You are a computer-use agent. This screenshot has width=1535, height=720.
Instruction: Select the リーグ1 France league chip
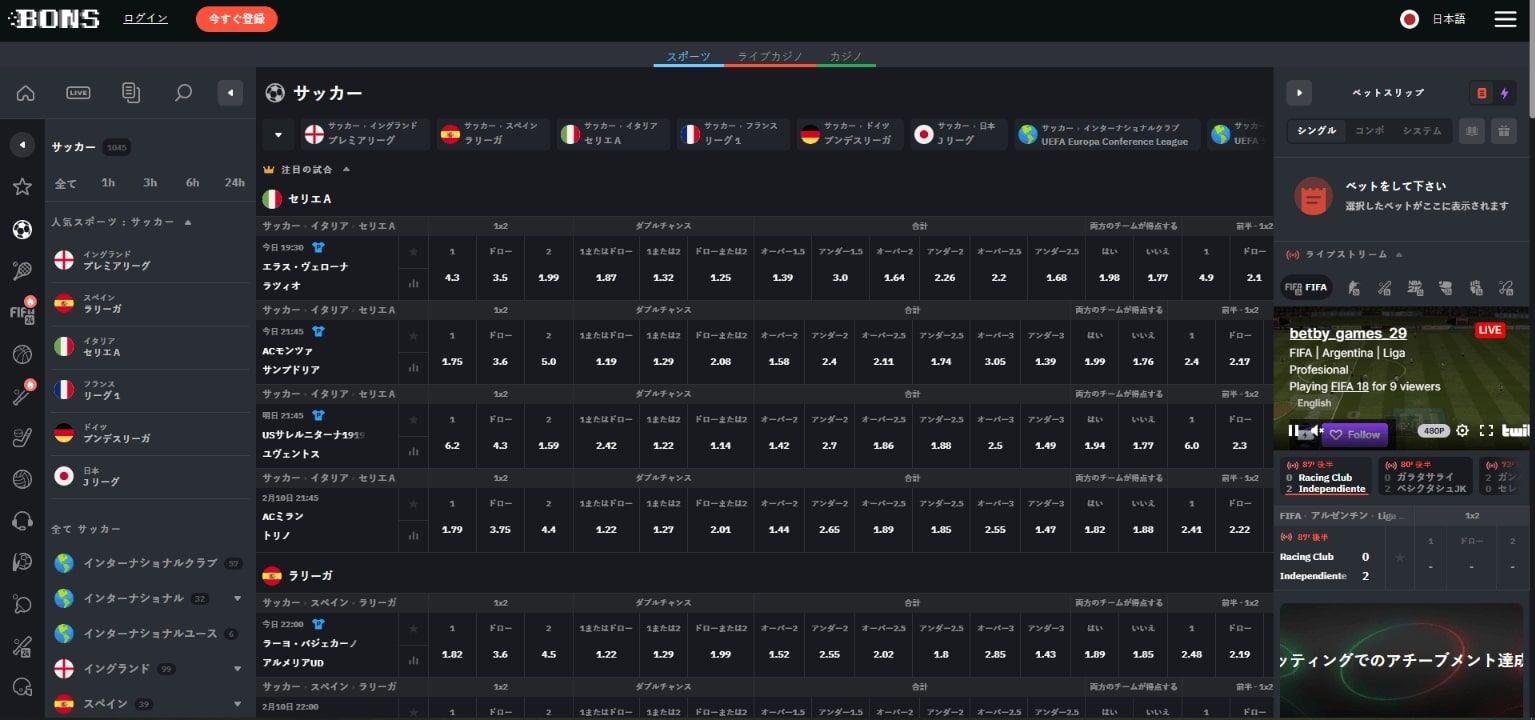coord(733,134)
